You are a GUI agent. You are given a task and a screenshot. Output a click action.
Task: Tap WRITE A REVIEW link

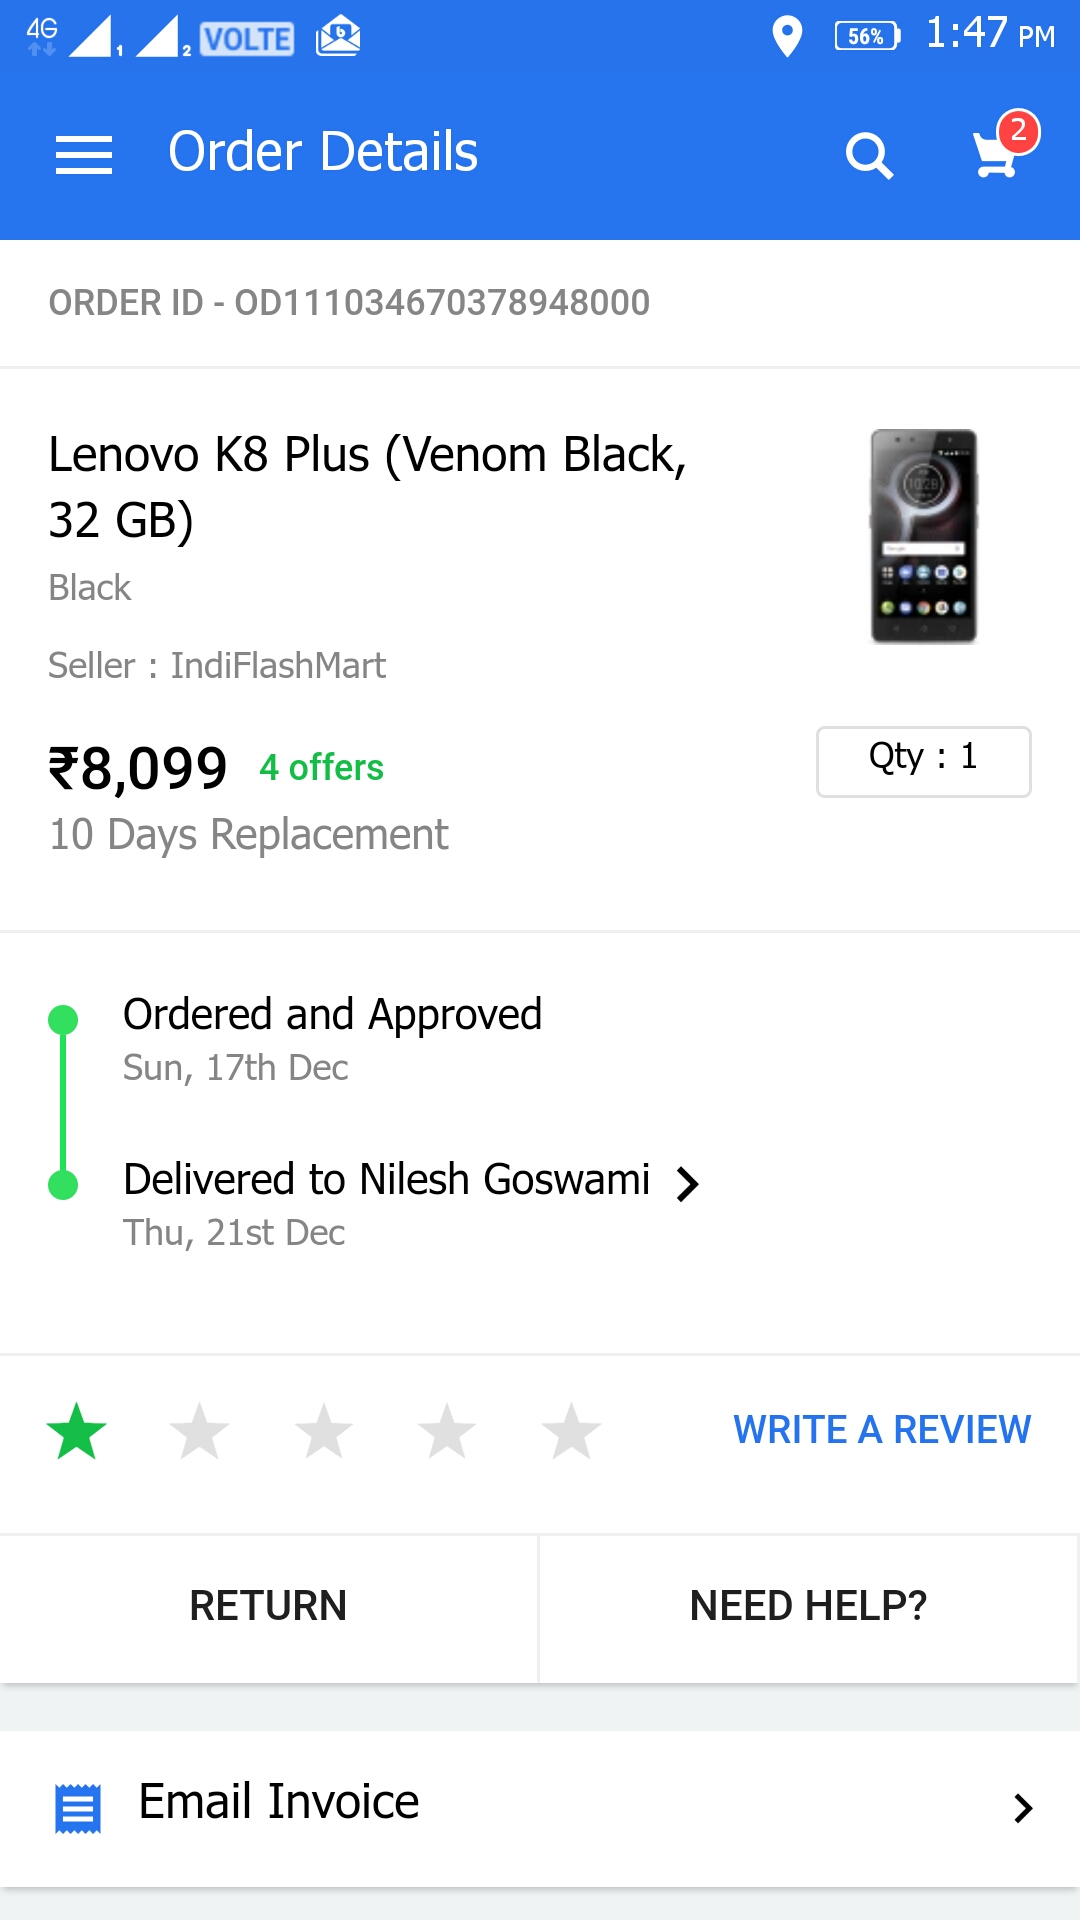click(881, 1430)
